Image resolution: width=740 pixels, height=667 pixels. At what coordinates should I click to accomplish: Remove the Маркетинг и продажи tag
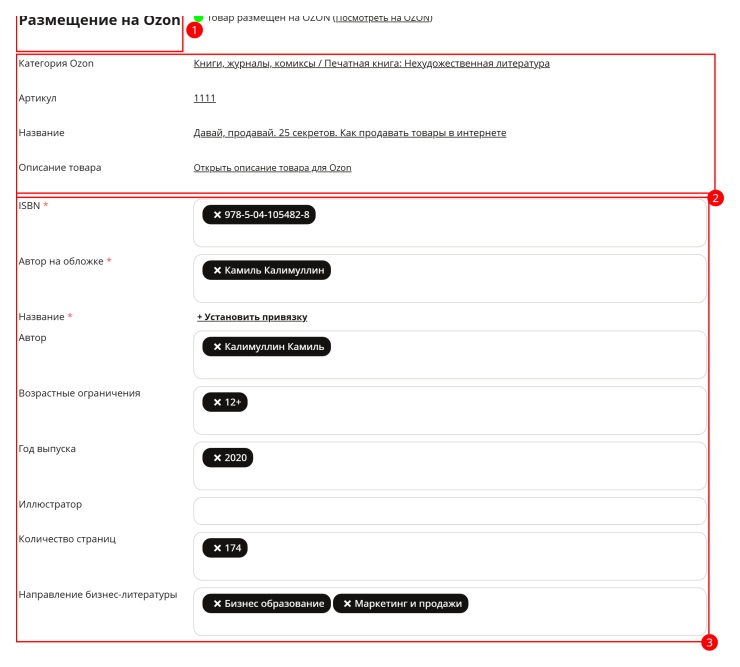pos(347,604)
